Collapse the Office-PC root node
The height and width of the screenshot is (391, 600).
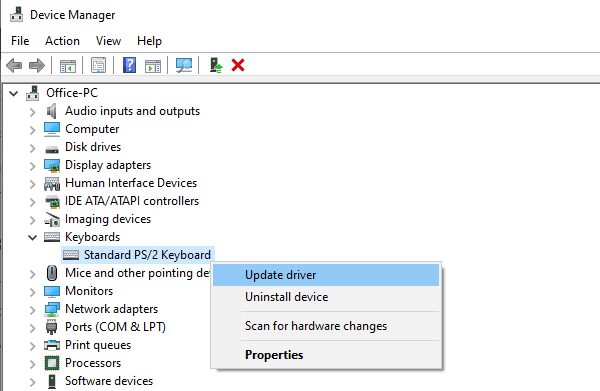point(14,93)
